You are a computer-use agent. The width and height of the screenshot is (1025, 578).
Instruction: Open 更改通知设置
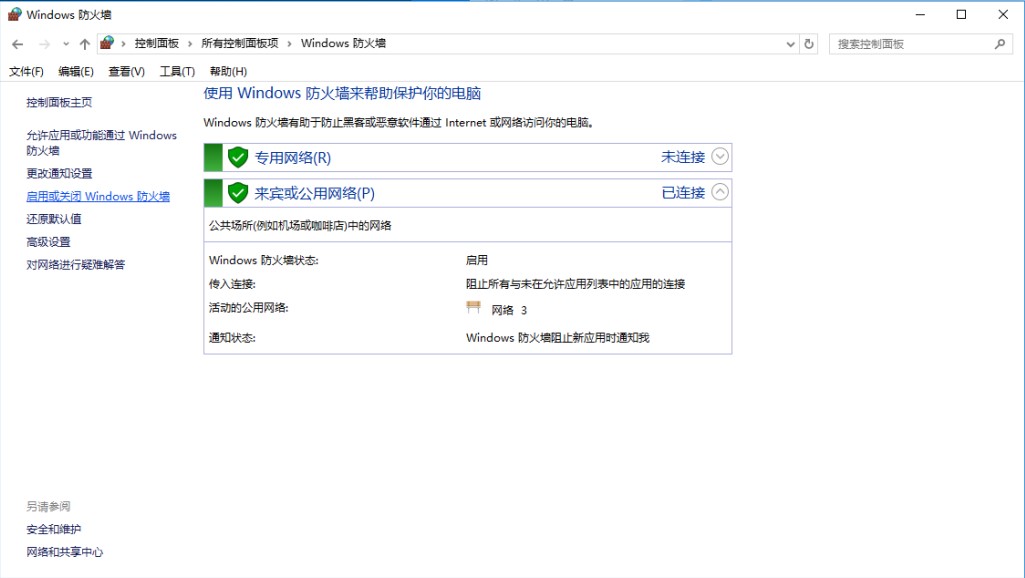click(59, 173)
